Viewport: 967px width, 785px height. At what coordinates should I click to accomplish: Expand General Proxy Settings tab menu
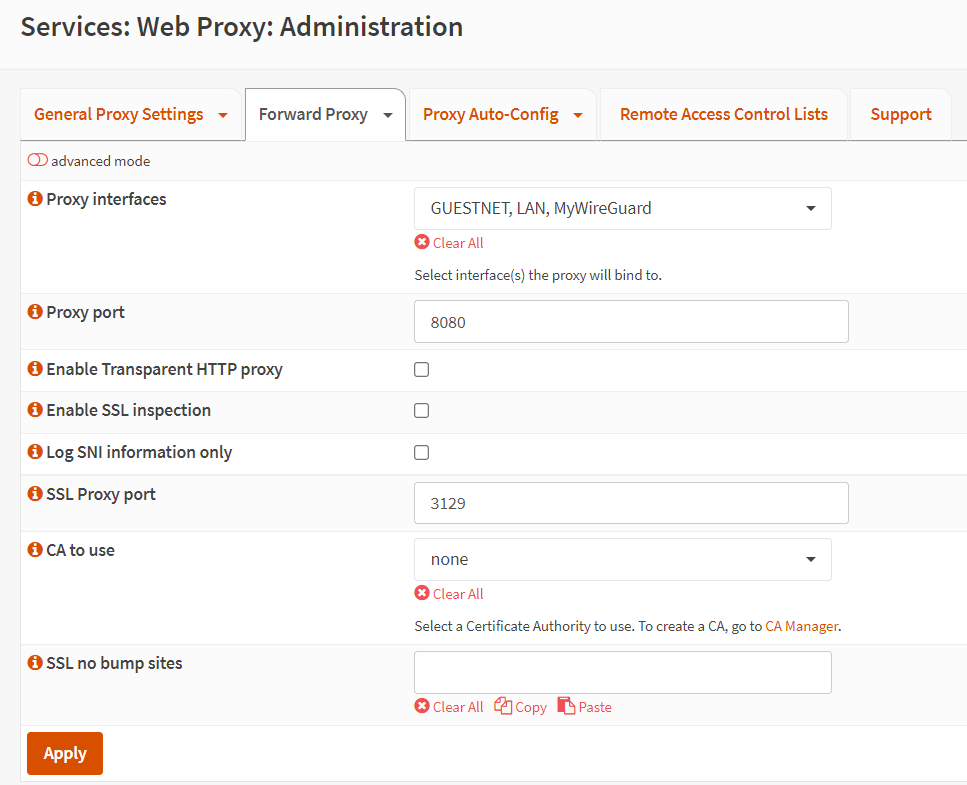coord(223,115)
